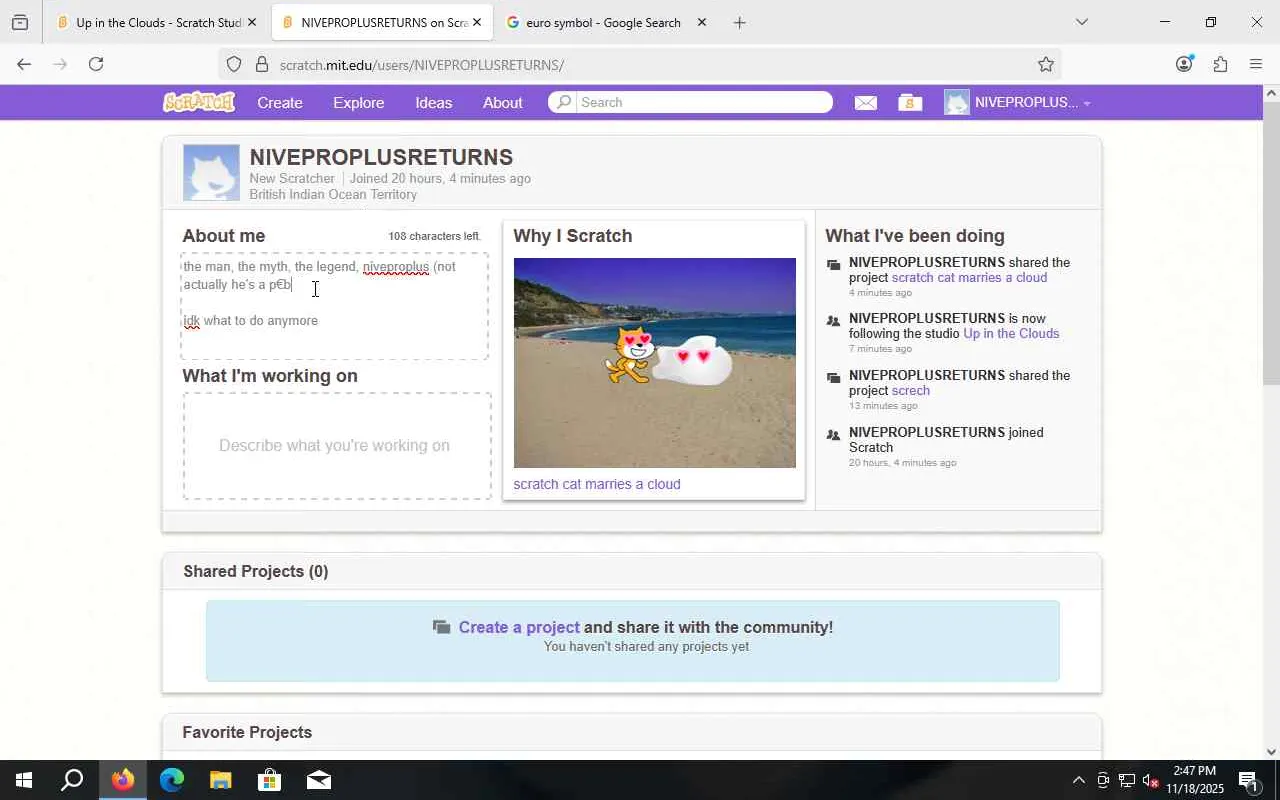
Task: Open the About menu item
Action: pos(502,102)
